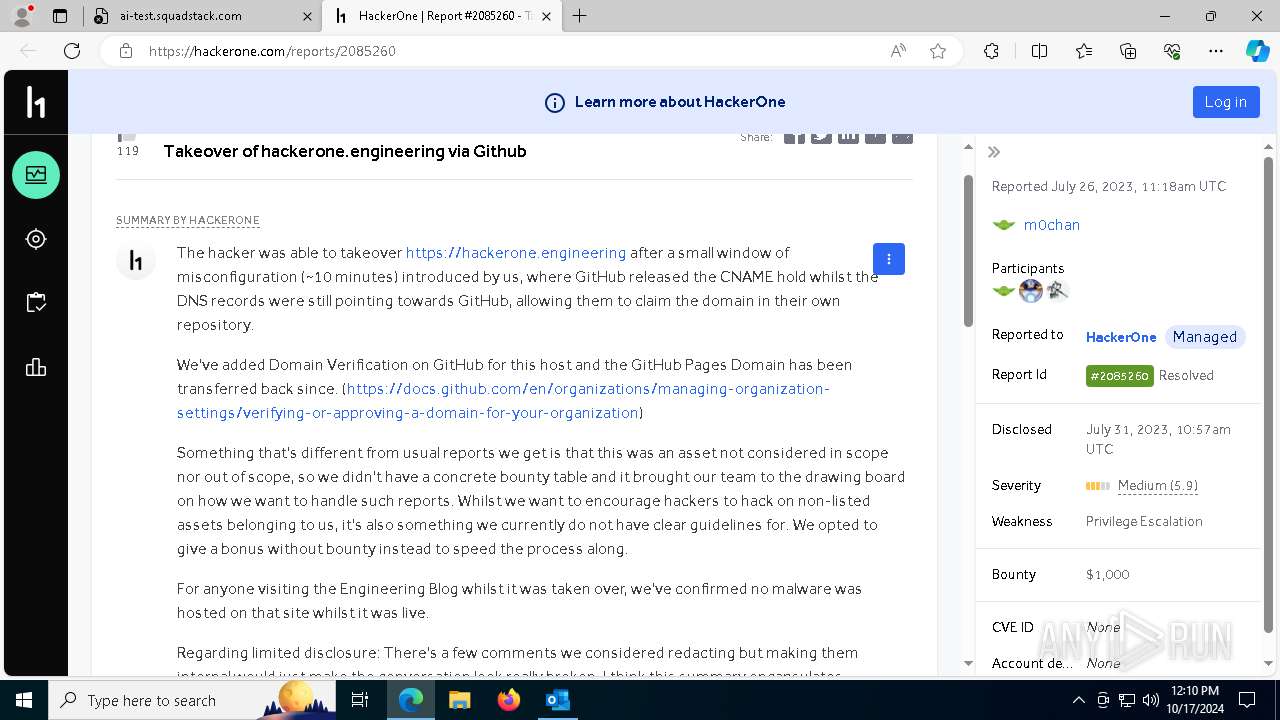The width and height of the screenshot is (1280, 720).
Task: Open the Windows Start menu
Action: point(24,700)
